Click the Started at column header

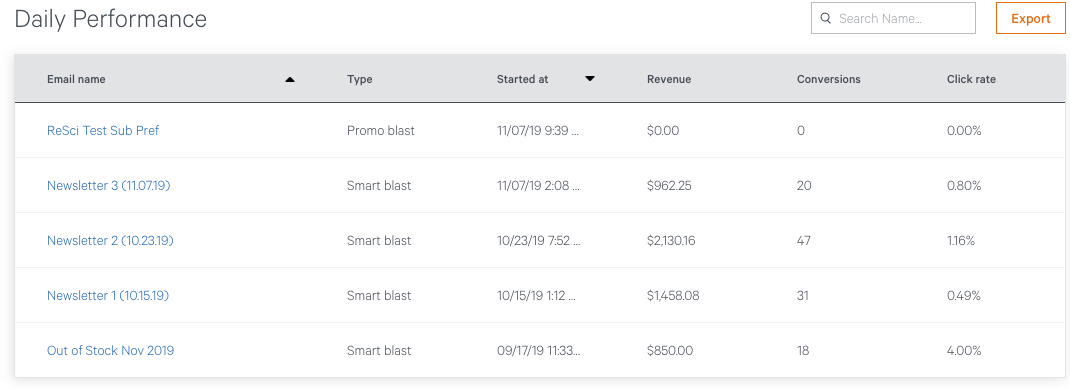point(523,79)
